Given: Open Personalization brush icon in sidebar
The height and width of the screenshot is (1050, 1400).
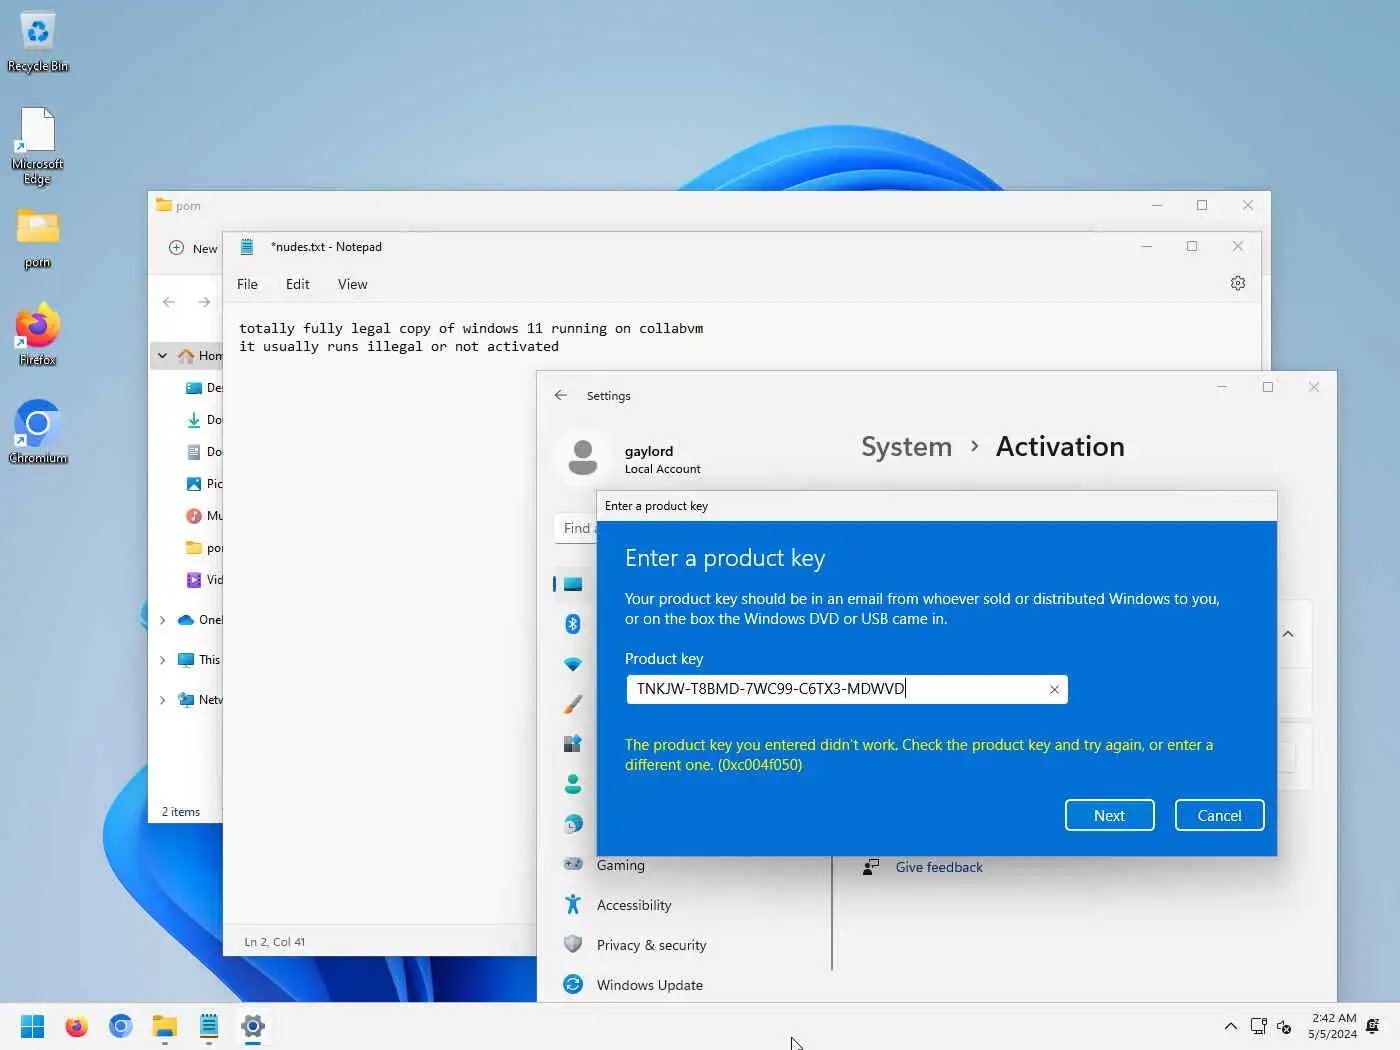Looking at the screenshot, I should pos(573,704).
